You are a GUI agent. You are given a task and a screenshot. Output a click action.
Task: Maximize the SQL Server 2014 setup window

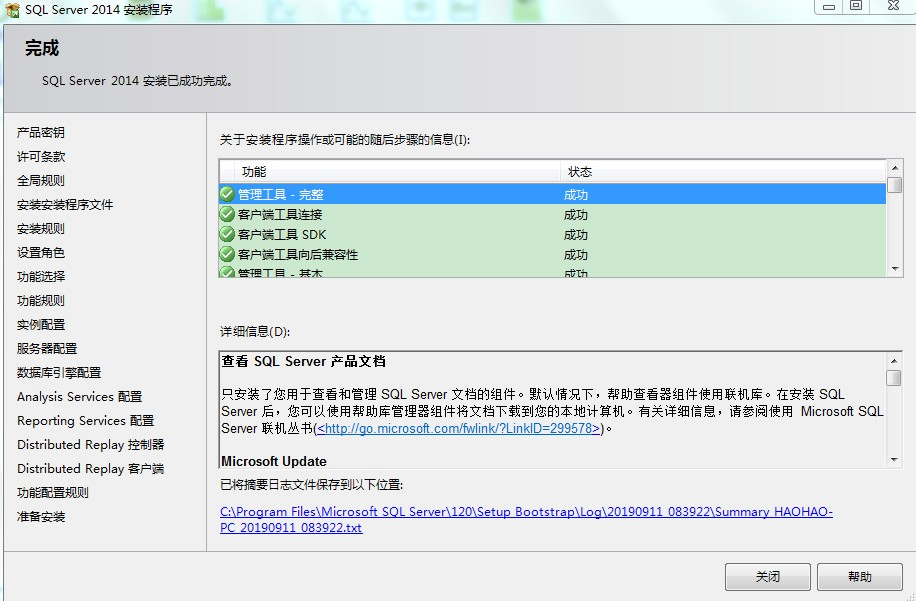[856, 6]
